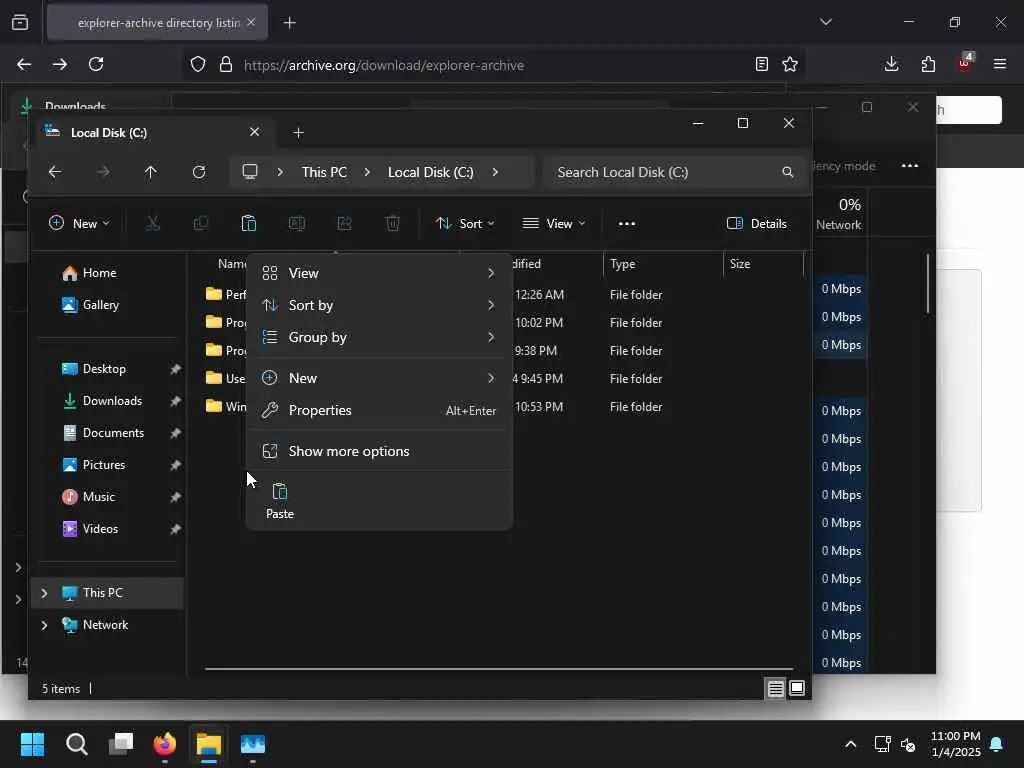The width and height of the screenshot is (1024, 768).
Task: Show hidden system tray icons
Action: pyautogui.click(x=850, y=744)
